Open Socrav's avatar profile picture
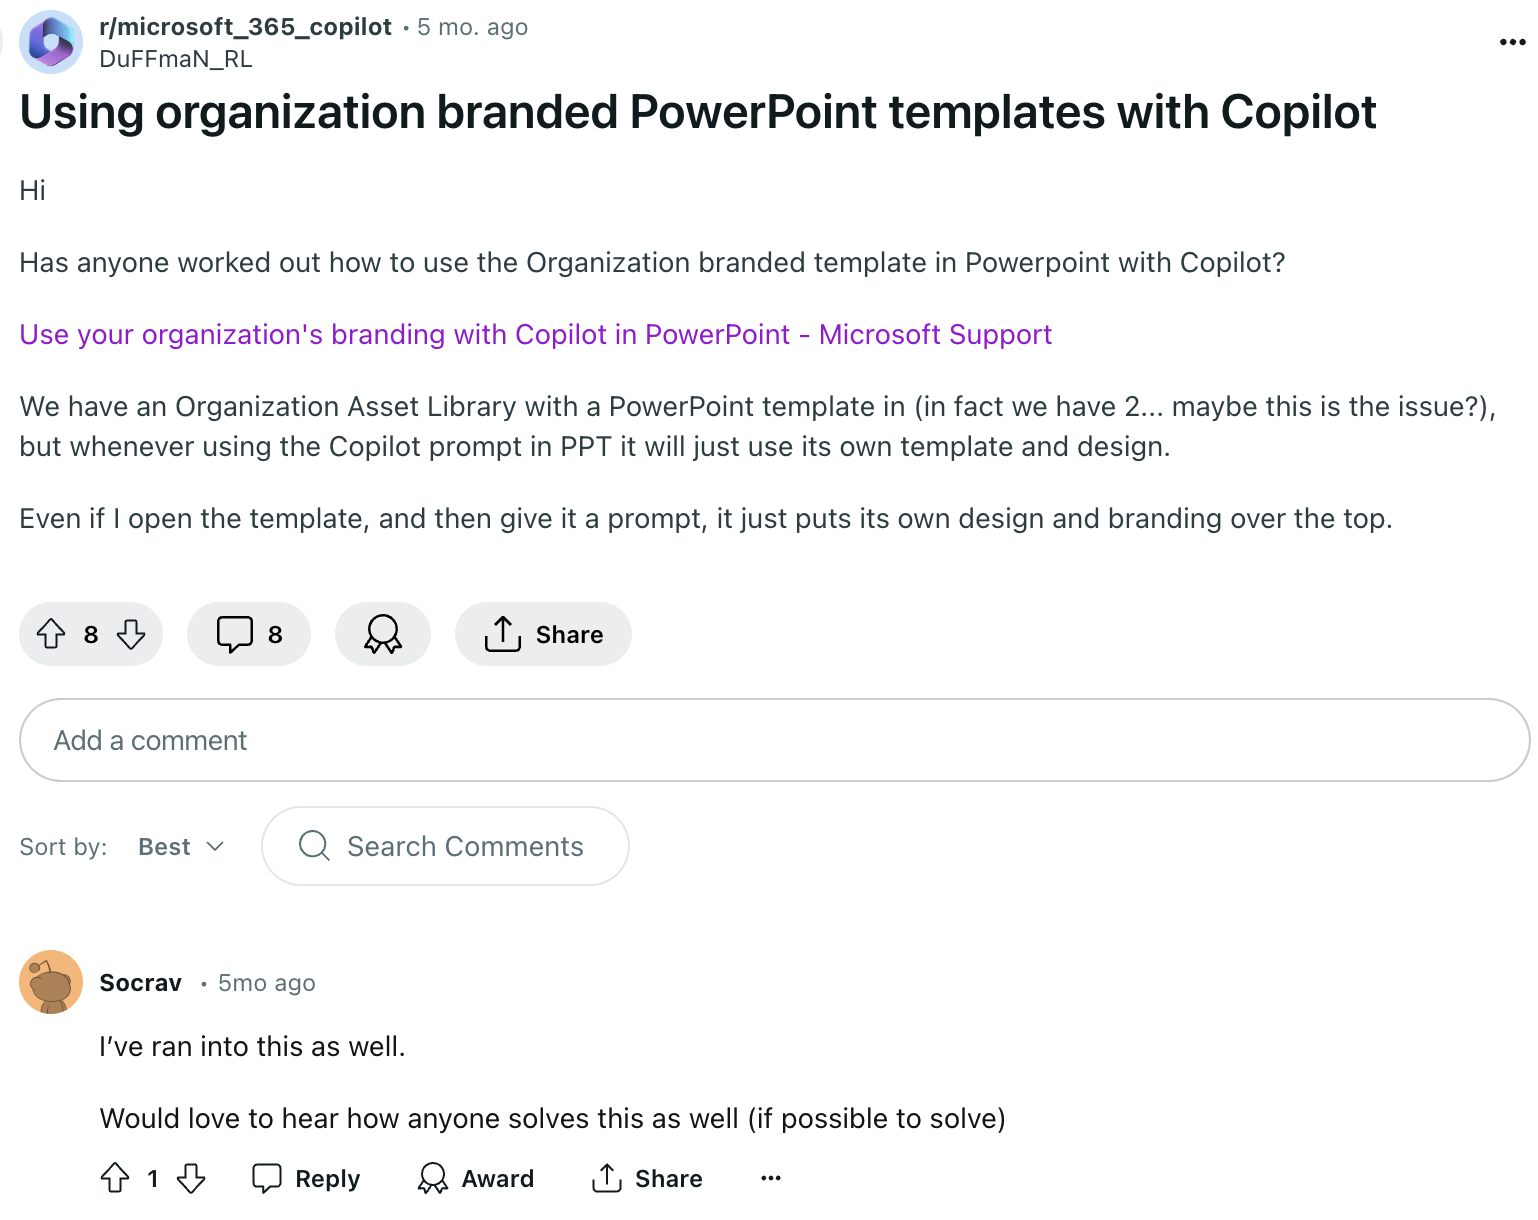The height and width of the screenshot is (1220, 1538). tap(51, 982)
